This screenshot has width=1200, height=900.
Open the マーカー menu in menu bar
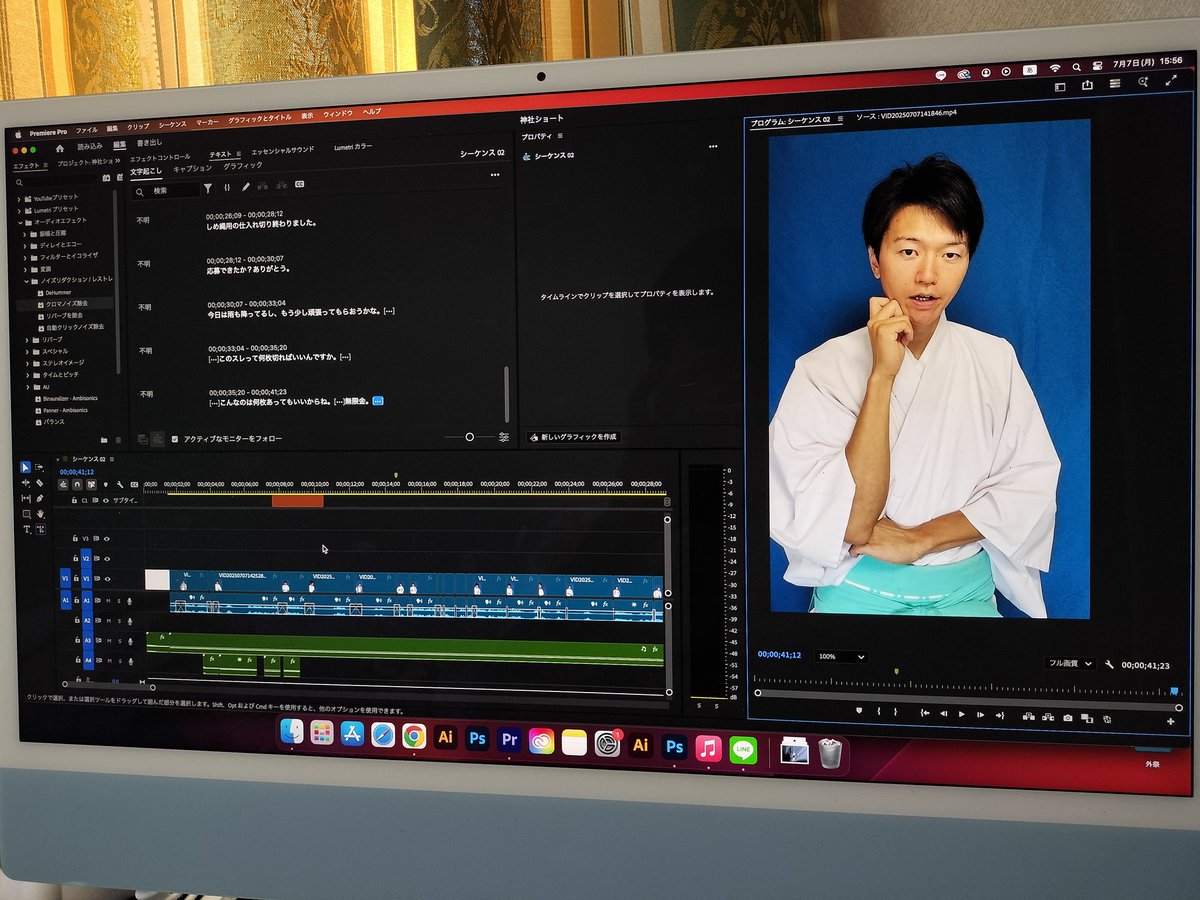coord(207,121)
